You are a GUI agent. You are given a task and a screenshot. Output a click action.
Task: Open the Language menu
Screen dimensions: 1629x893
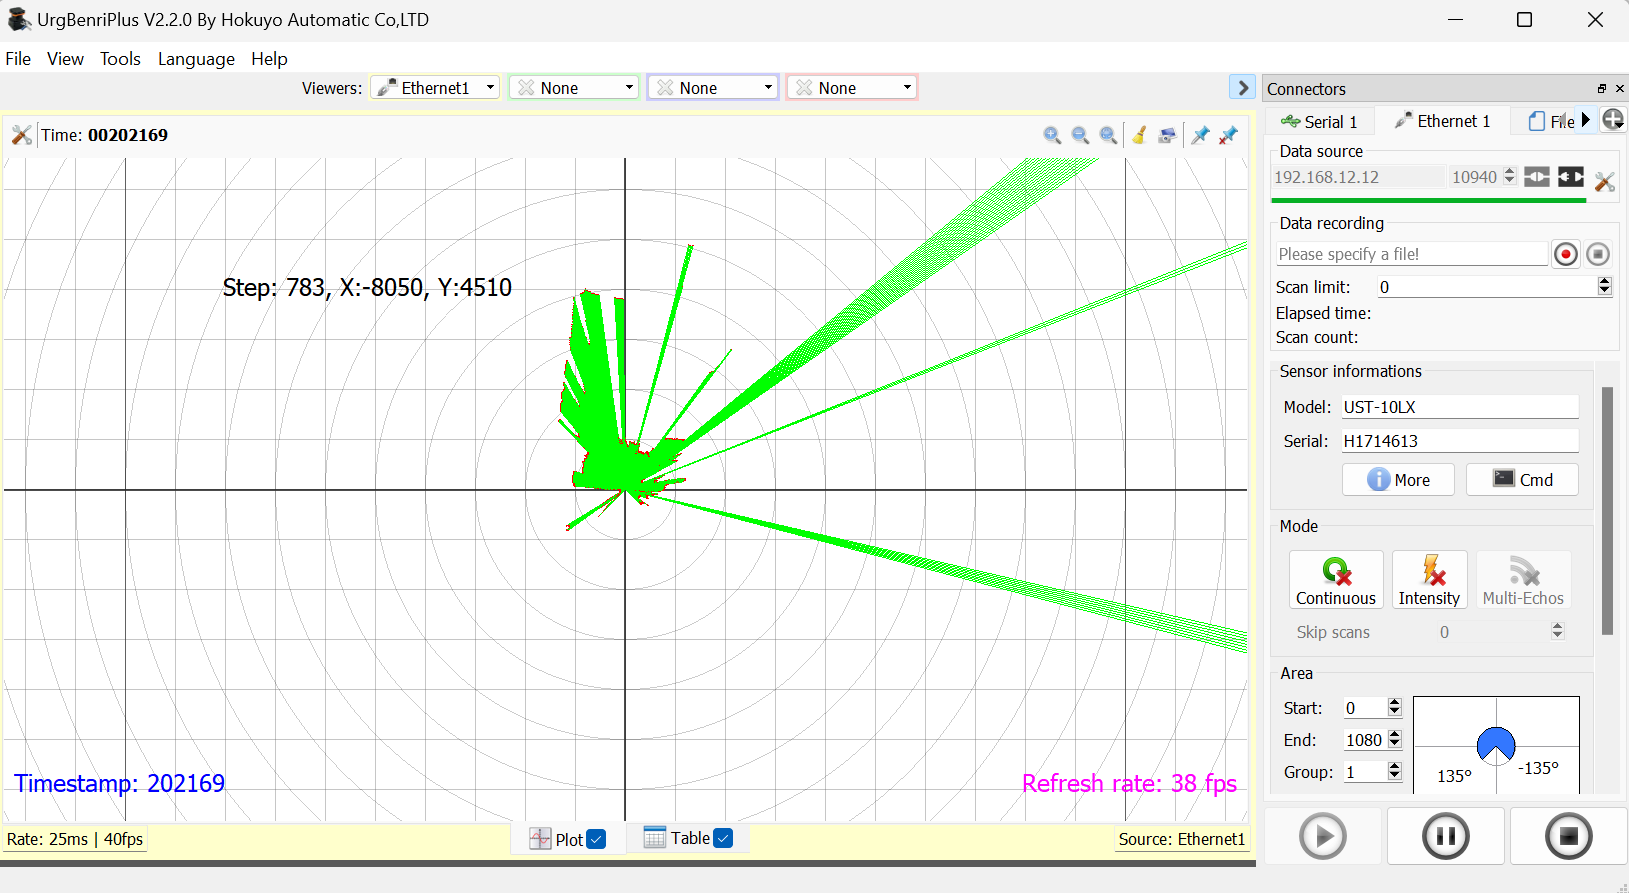(196, 59)
